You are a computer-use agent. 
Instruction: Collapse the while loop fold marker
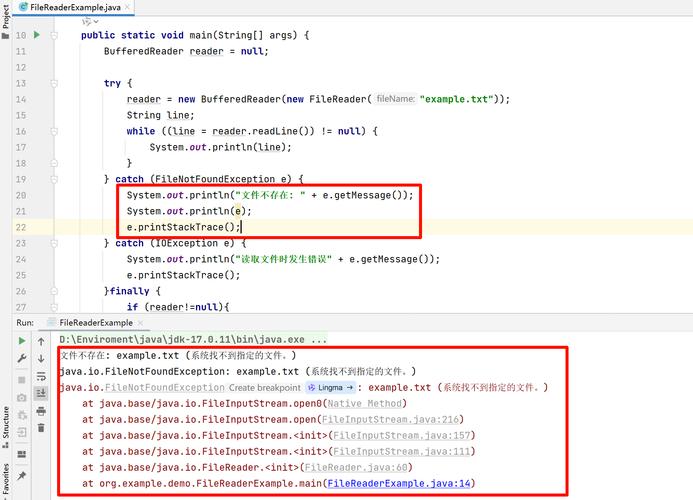coord(54,131)
